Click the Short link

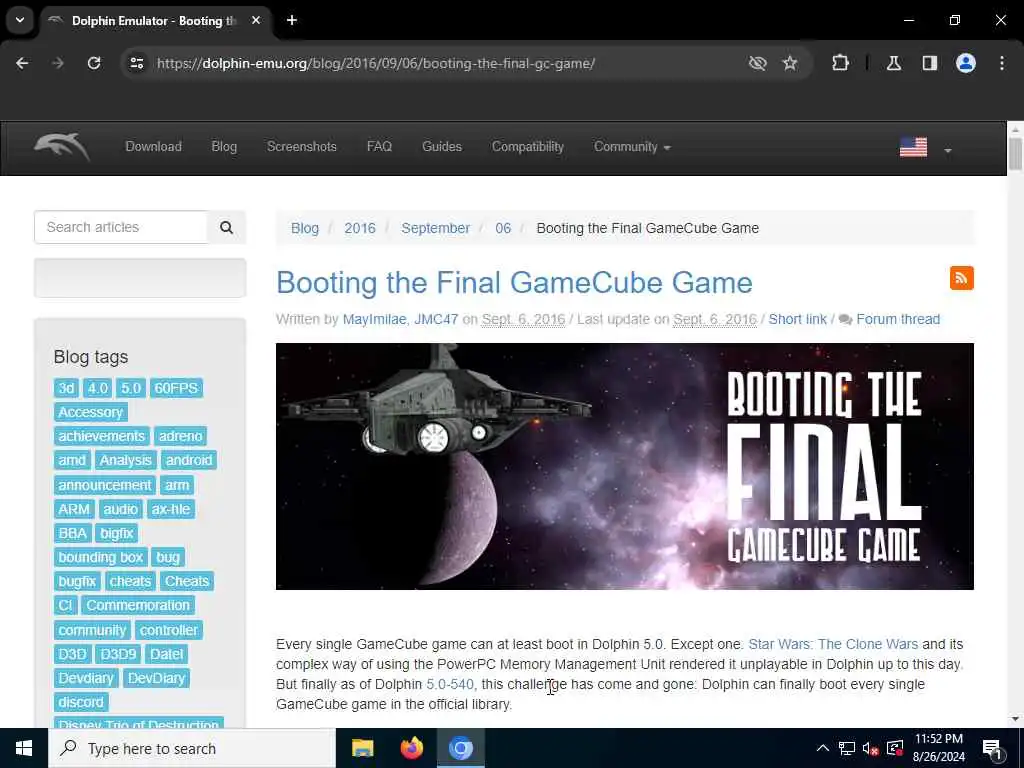797,319
